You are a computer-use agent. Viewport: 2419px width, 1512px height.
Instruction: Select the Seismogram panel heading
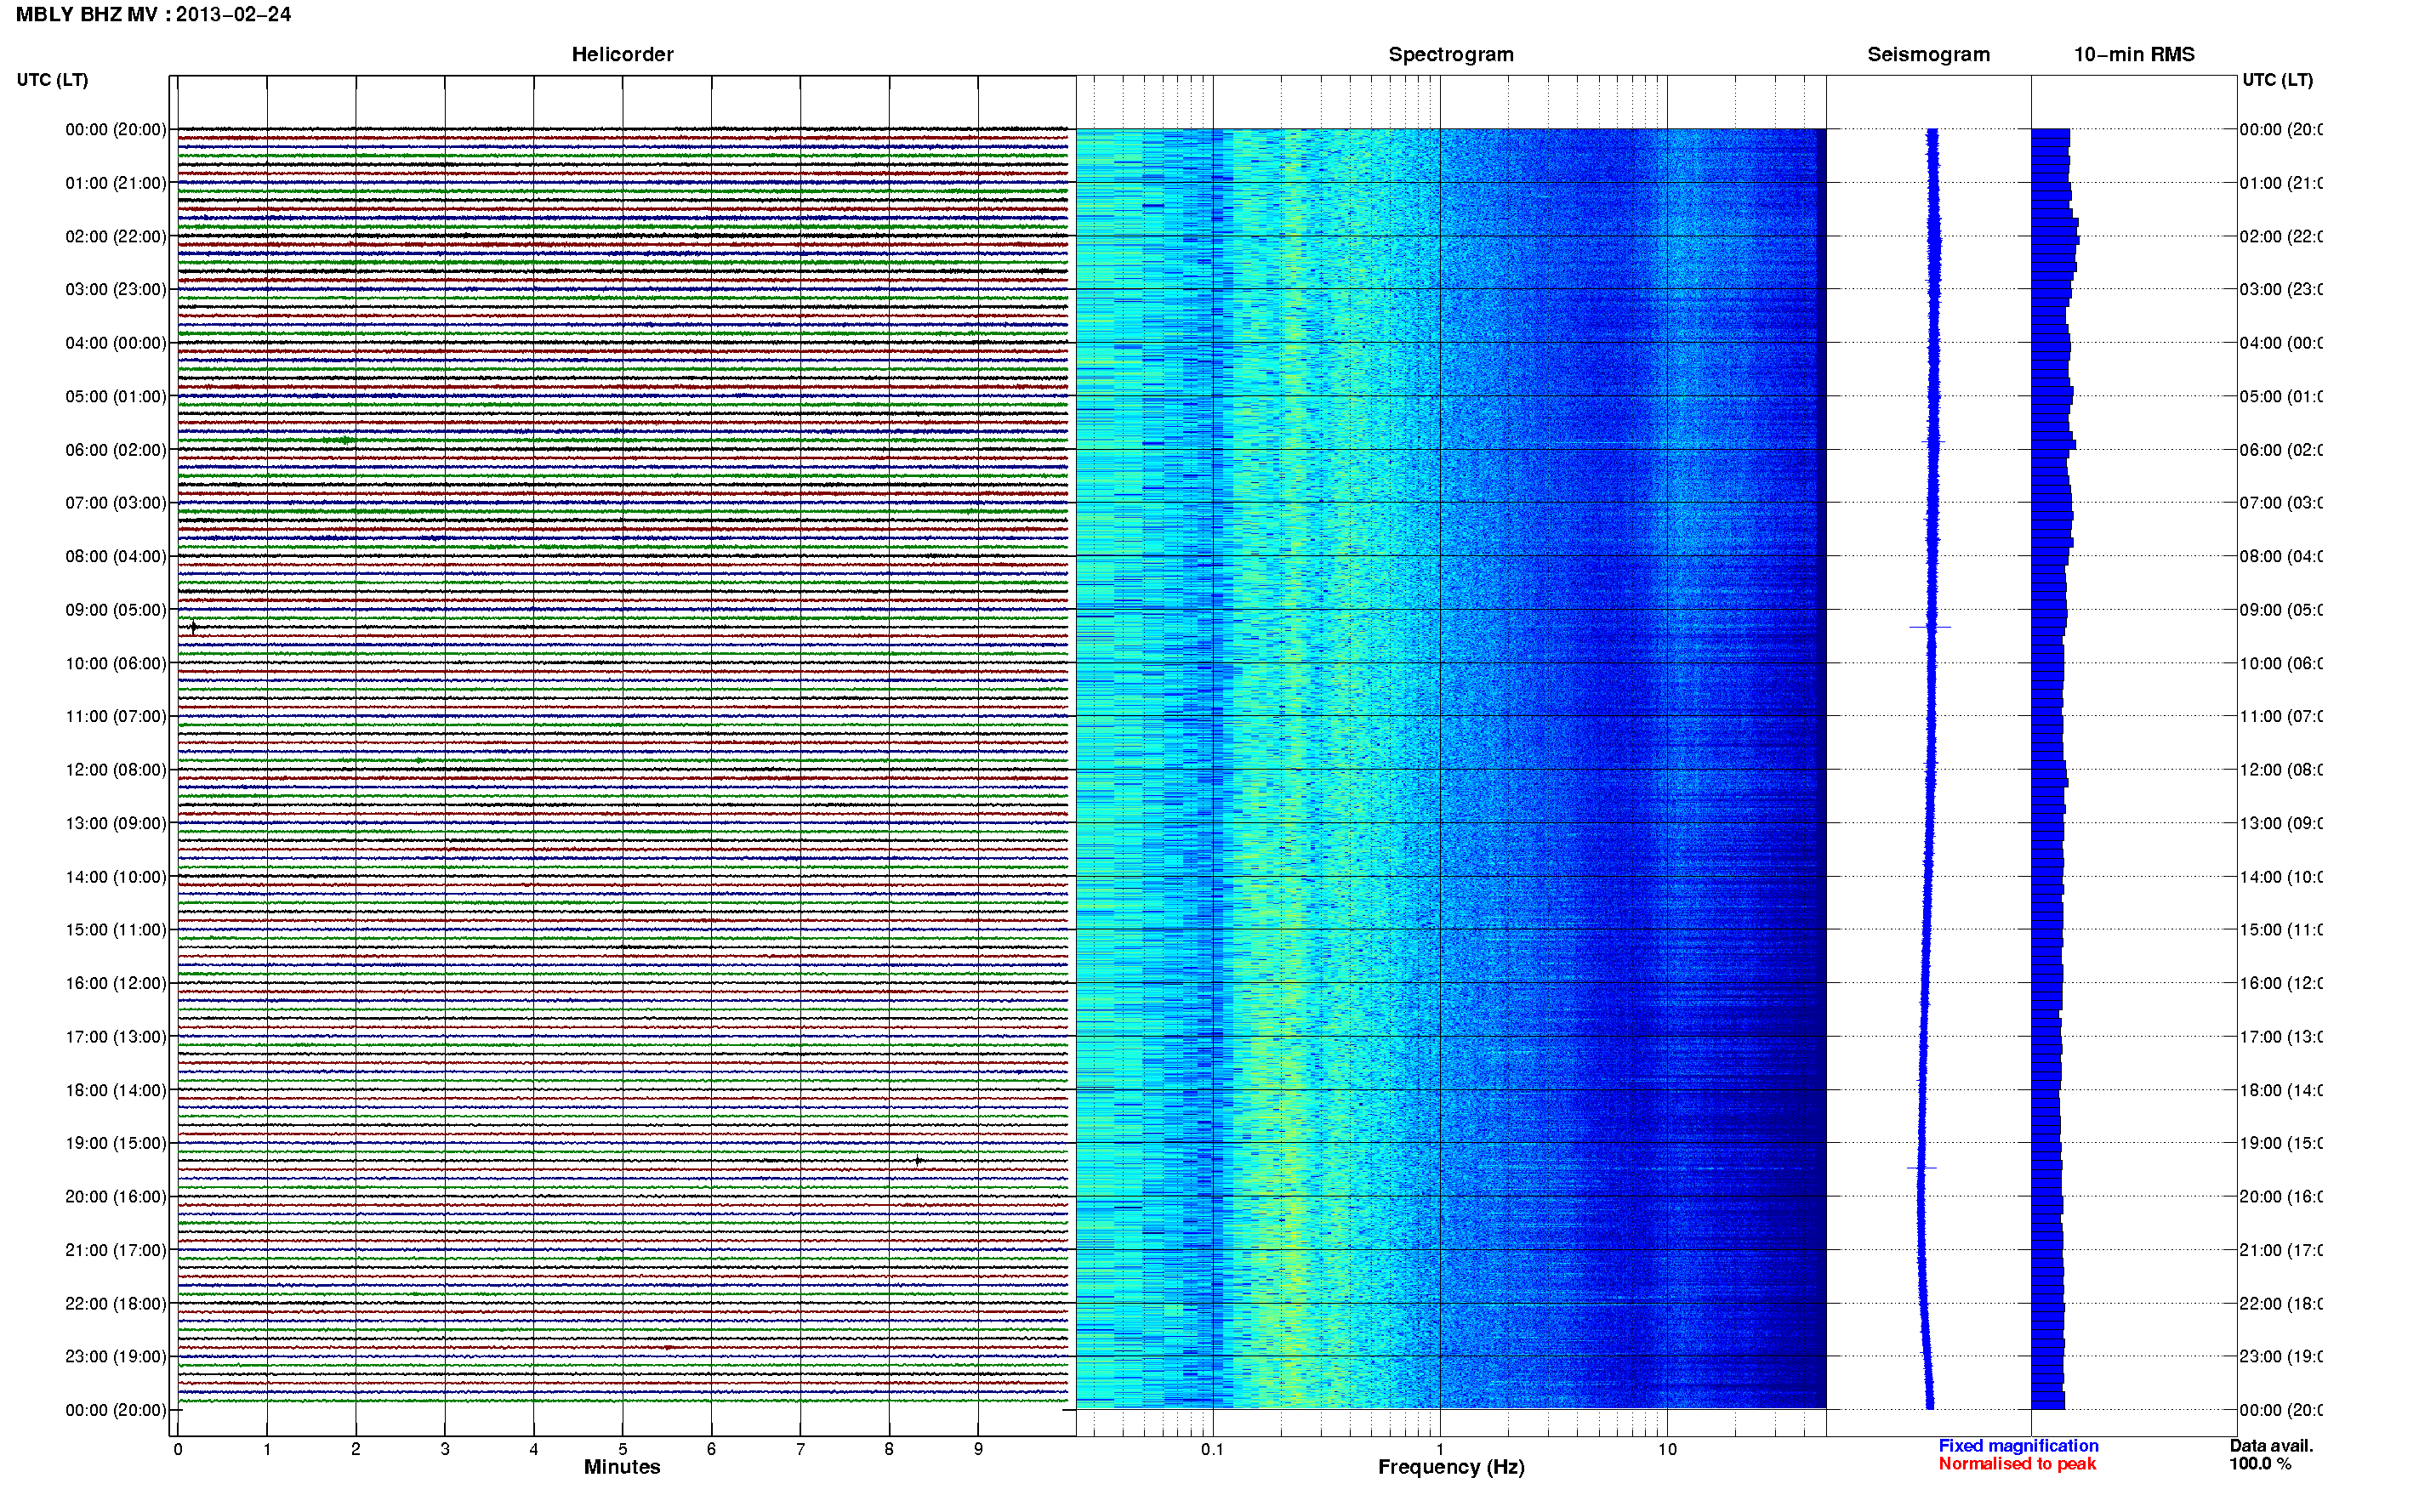point(1928,54)
